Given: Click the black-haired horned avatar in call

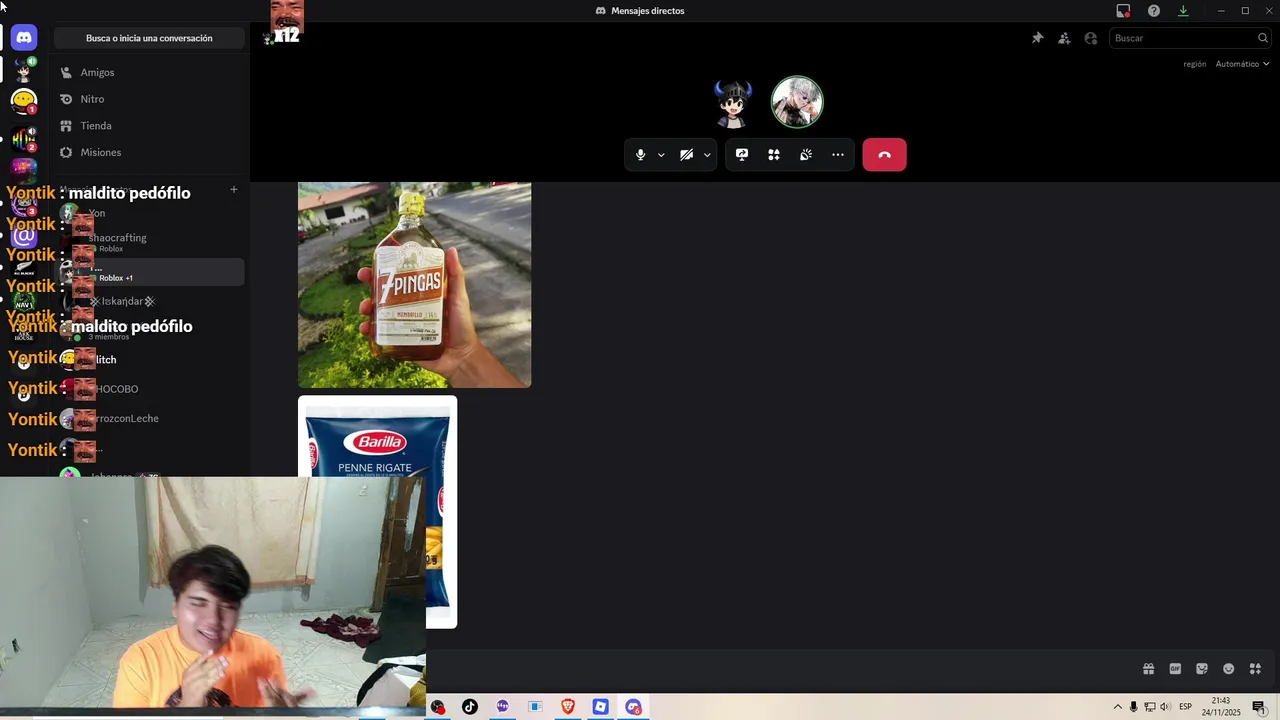Looking at the screenshot, I should click(733, 103).
